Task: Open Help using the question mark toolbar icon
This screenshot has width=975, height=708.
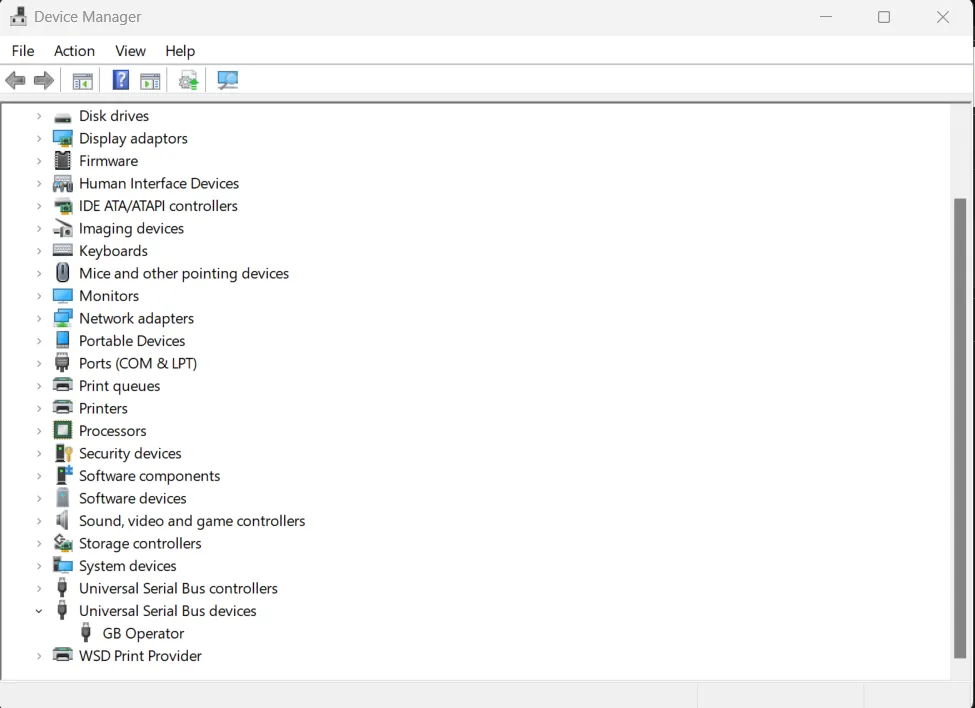Action: click(120, 80)
